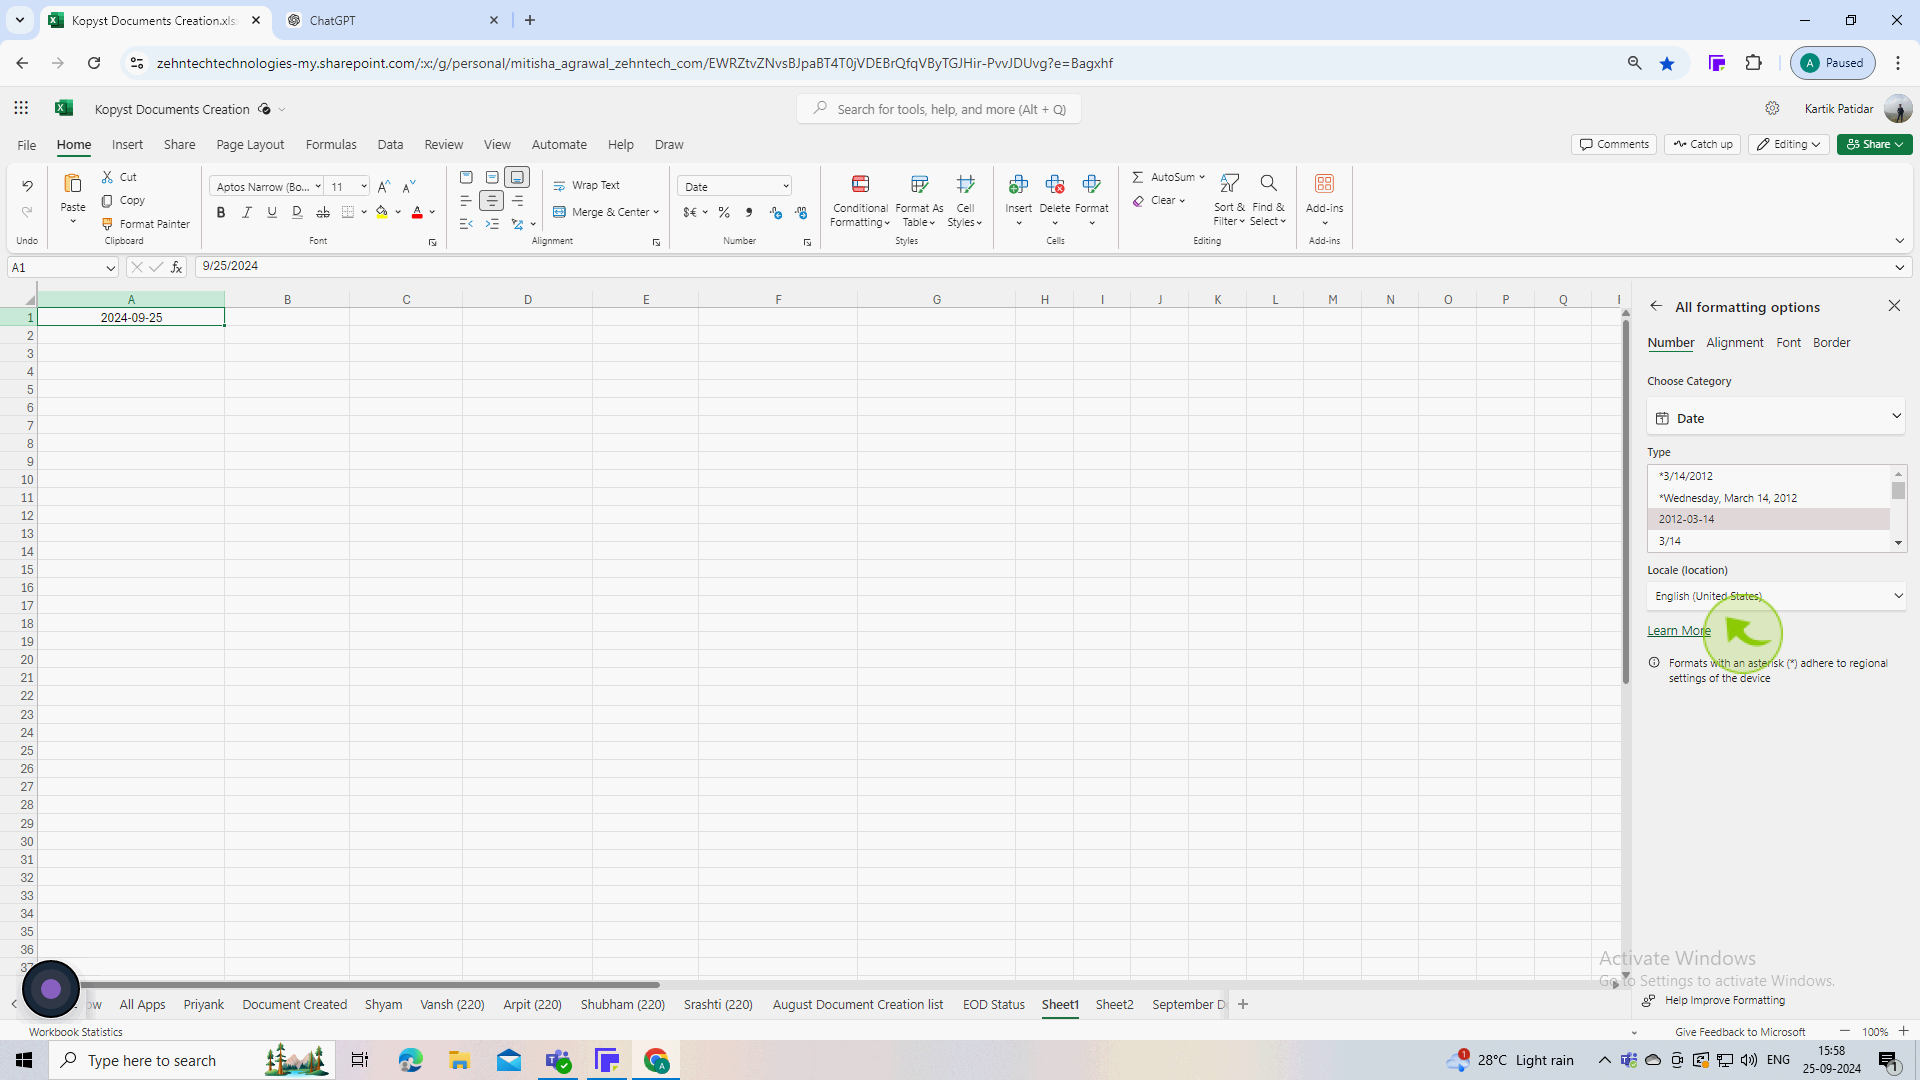Open the font name dropdown
The width and height of the screenshot is (1920, 1080).
pyautogui.click(x=318, y=187)
